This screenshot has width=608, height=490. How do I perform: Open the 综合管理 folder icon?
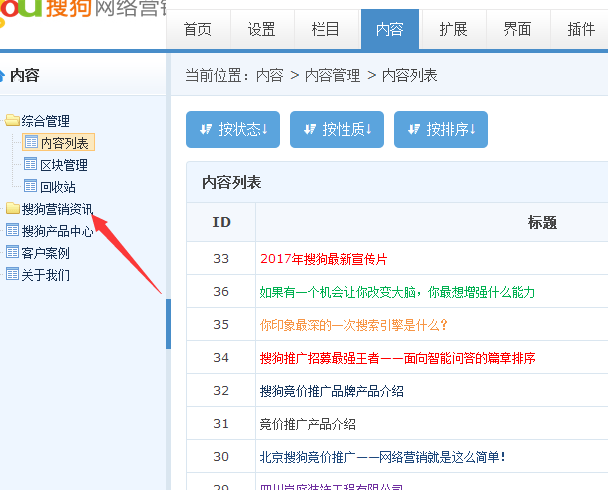tap(12, 121)
